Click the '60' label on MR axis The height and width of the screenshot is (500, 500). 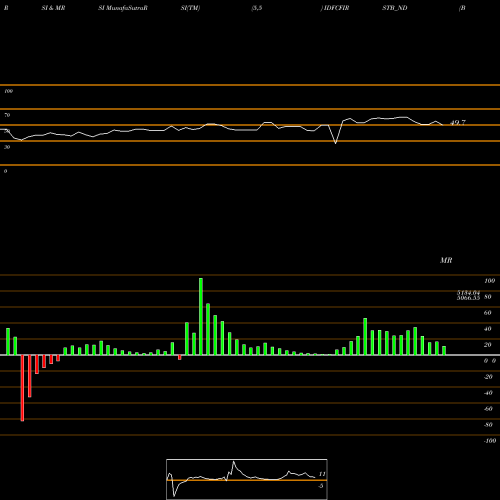[488, 313]
